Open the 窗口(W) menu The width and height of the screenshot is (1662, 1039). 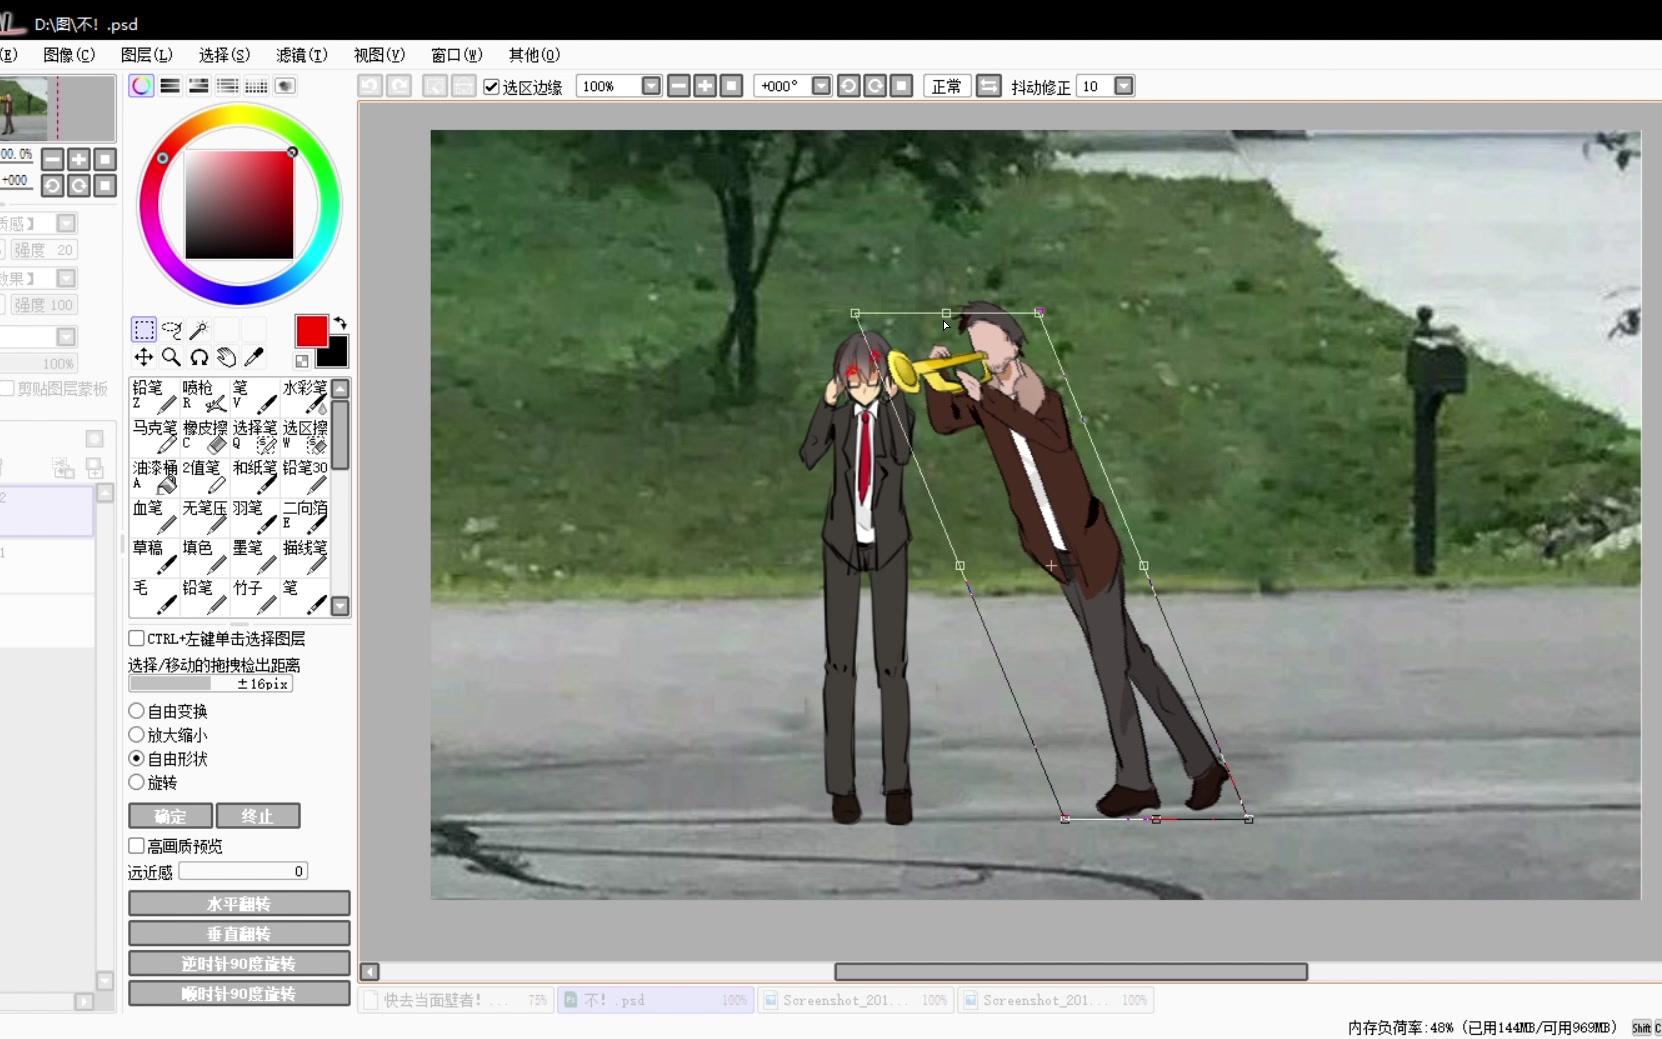tap(456, 55)
